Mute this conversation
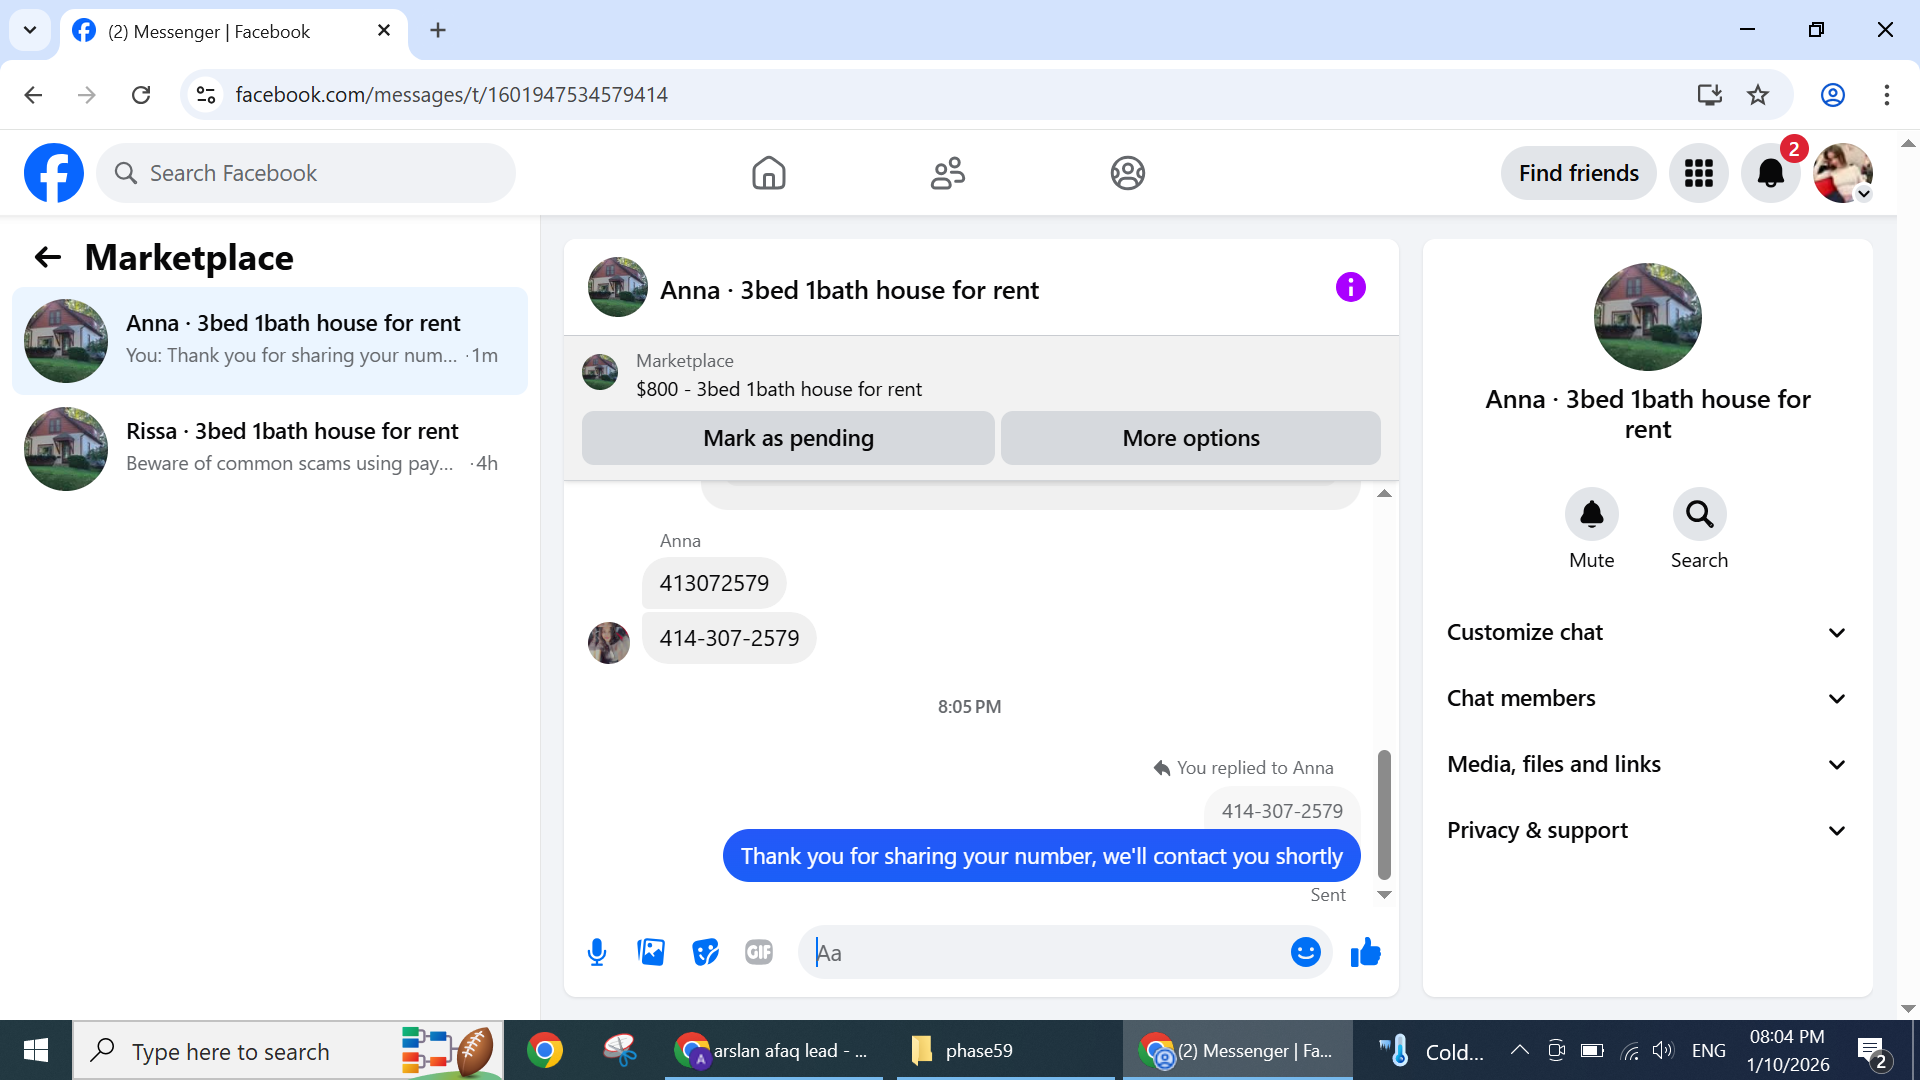 [x=1591, y=514]
